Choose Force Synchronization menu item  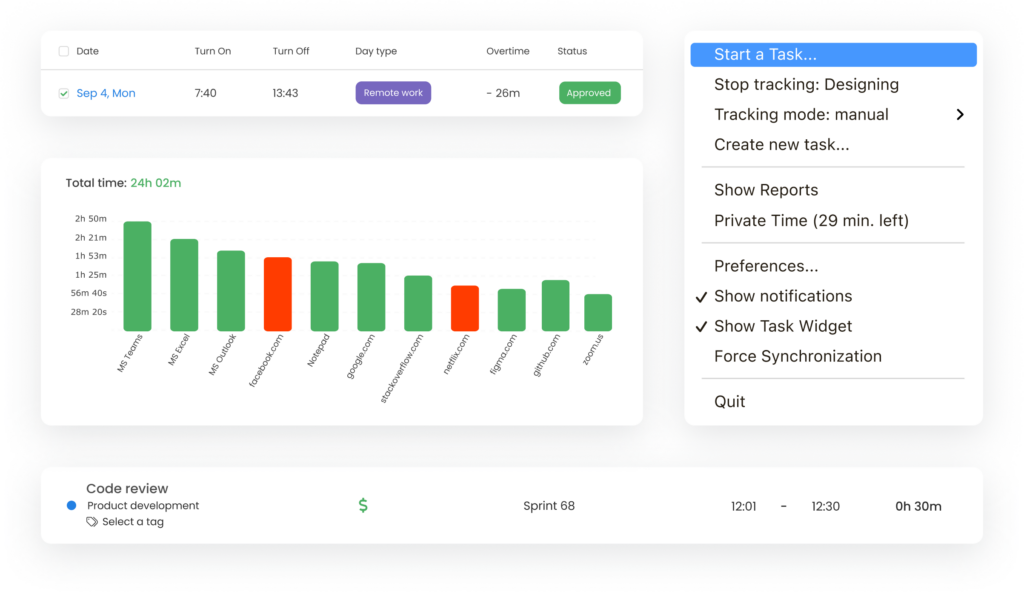click(x=798, y=356)
